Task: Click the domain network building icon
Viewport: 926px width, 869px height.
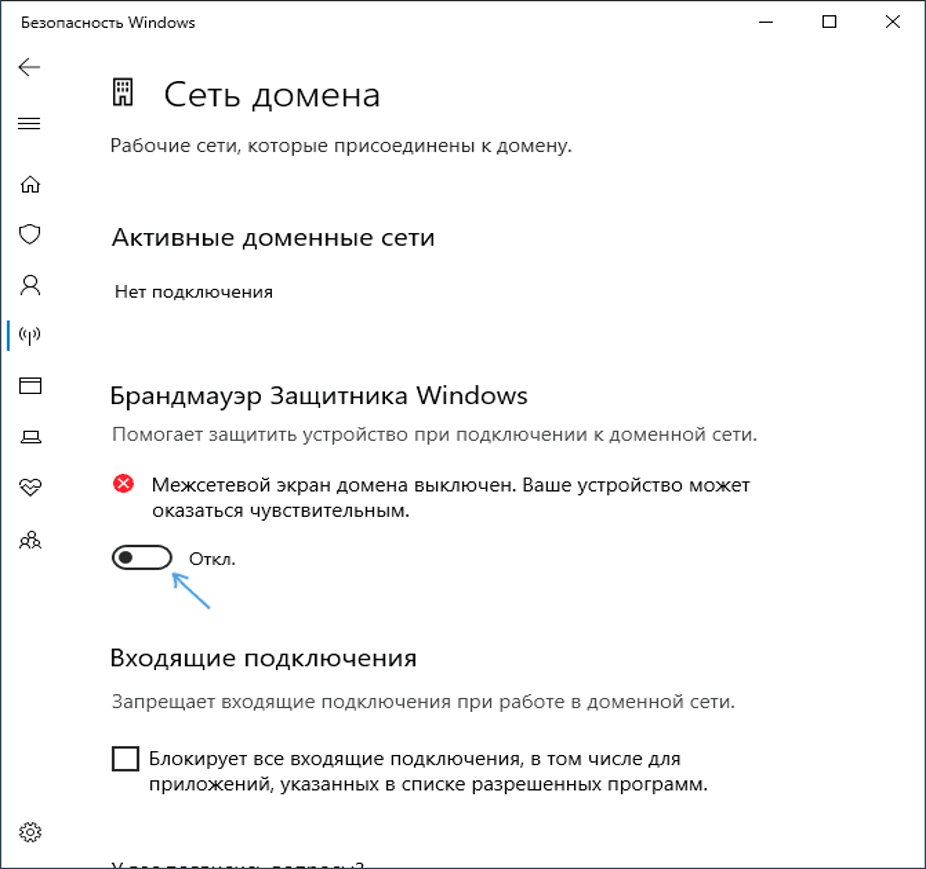Action: 124,94
